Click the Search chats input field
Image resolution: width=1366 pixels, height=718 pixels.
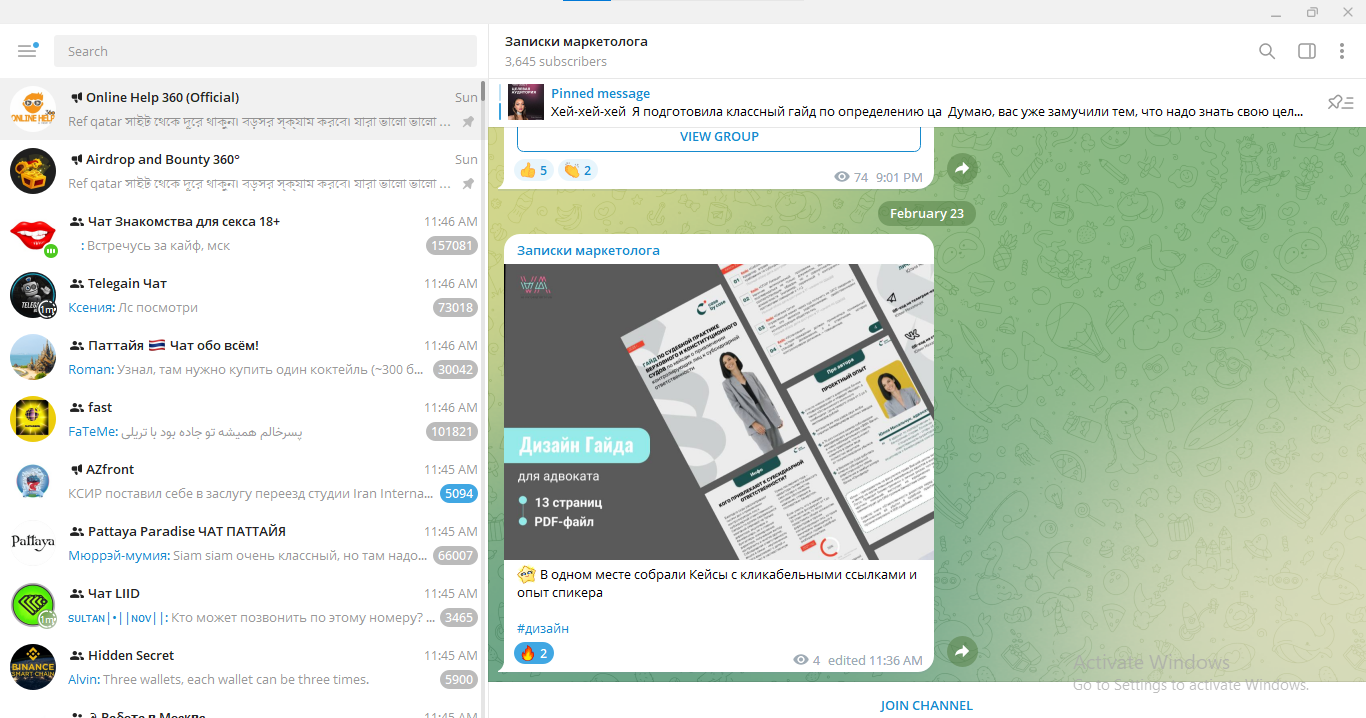pos(265,51)
